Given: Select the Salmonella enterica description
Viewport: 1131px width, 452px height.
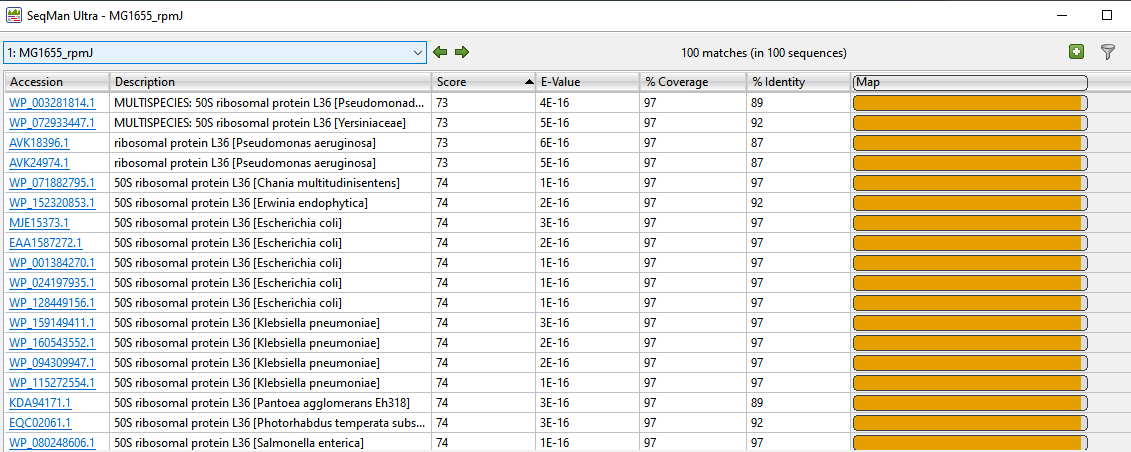Looking at the screenshot, I should click(x=239, y=442).
